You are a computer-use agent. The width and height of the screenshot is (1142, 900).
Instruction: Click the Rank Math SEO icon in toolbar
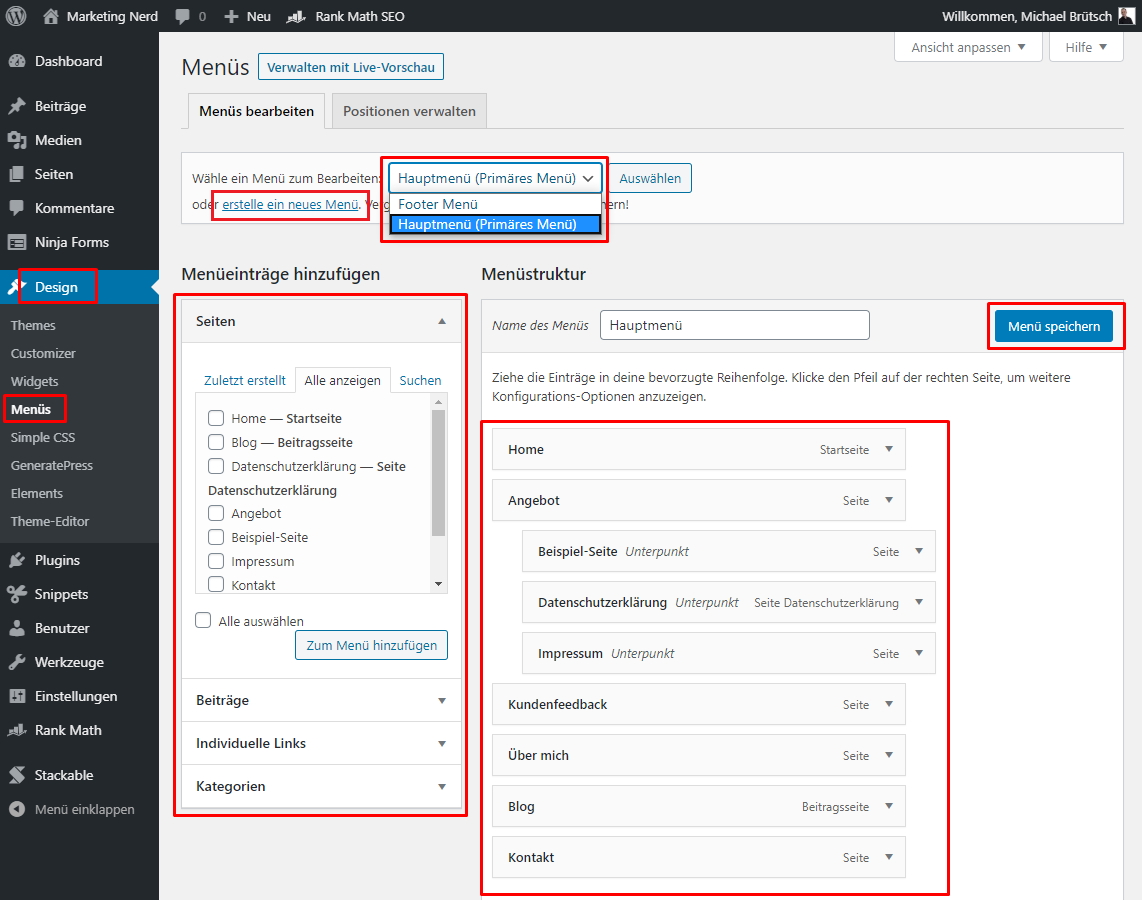point(296,16)
